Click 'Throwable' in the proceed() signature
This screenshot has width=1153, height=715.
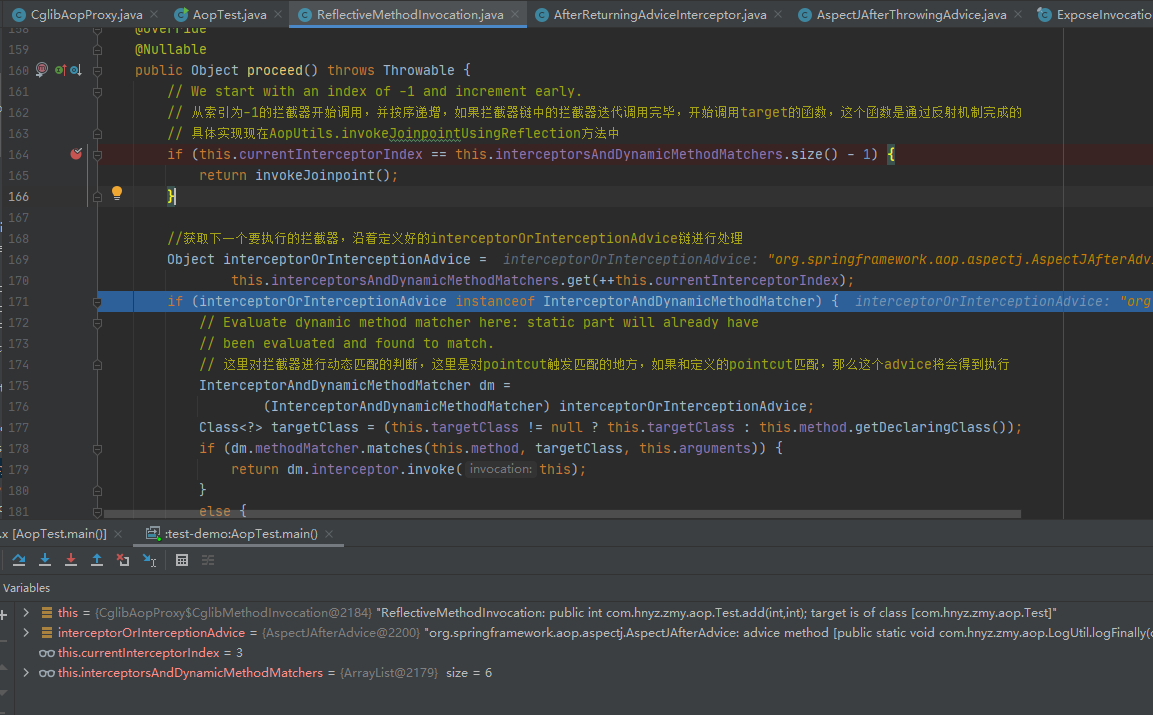pos(418,71)
